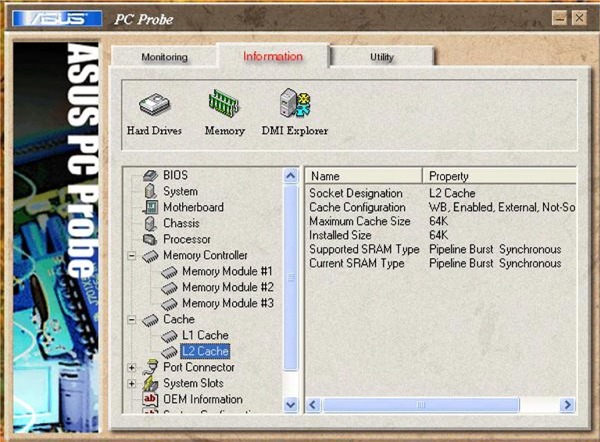This screenshot has height=442, width=600.
Task: Click the Memory Module #3 chip icon
Action: [x=169, y=304]
